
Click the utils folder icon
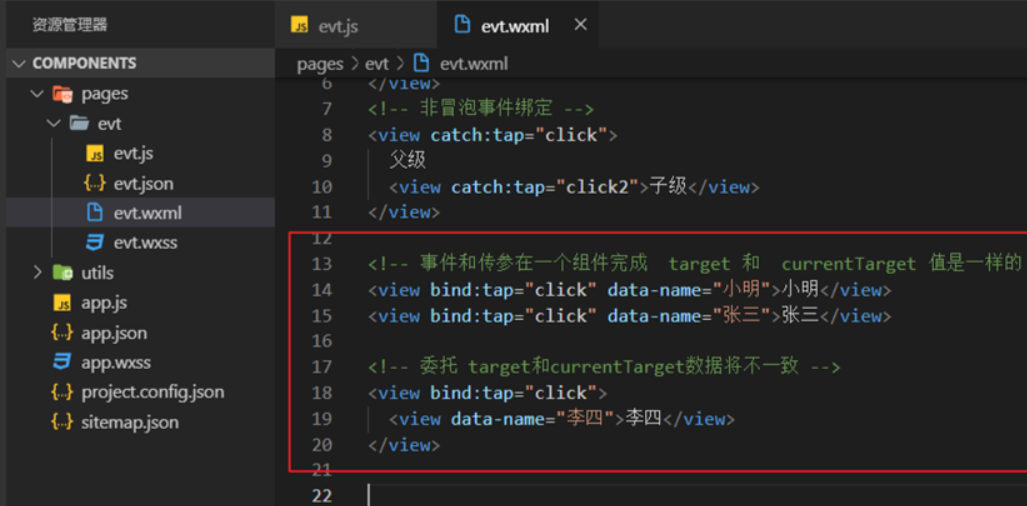(62, 272)
